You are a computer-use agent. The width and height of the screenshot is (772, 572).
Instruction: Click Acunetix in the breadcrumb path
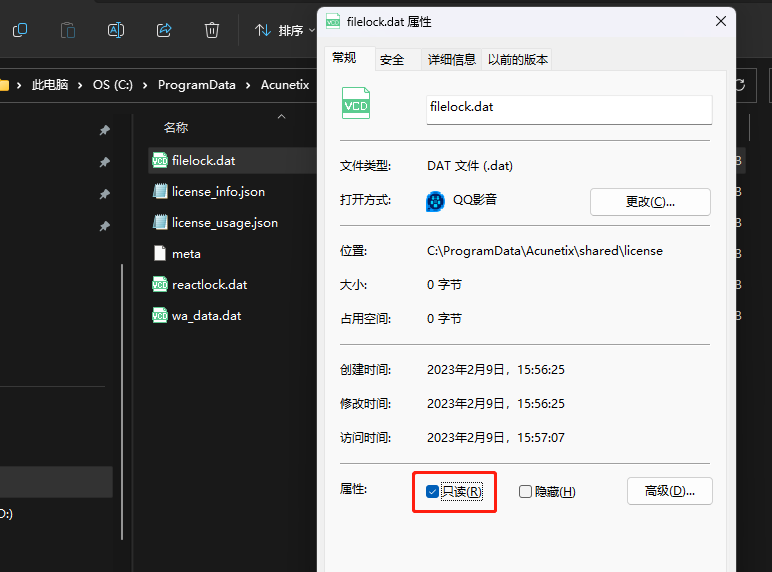(x=285, y=85)
